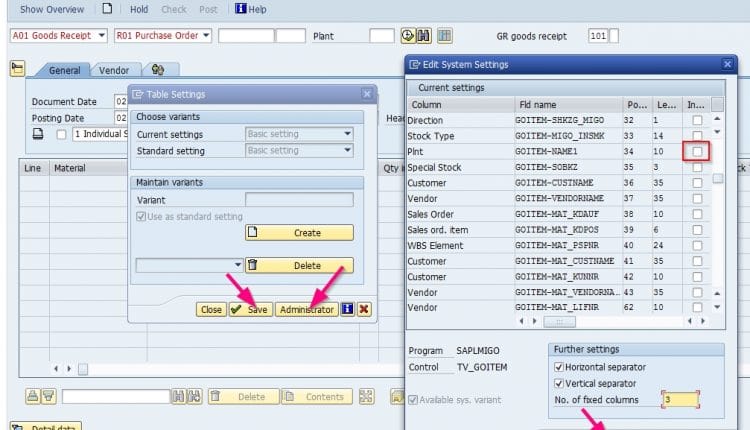The height and width of the screenshot is (430, 750).
Task: Click the Delete button in bottom toolbar
Action: coord(243,397)
